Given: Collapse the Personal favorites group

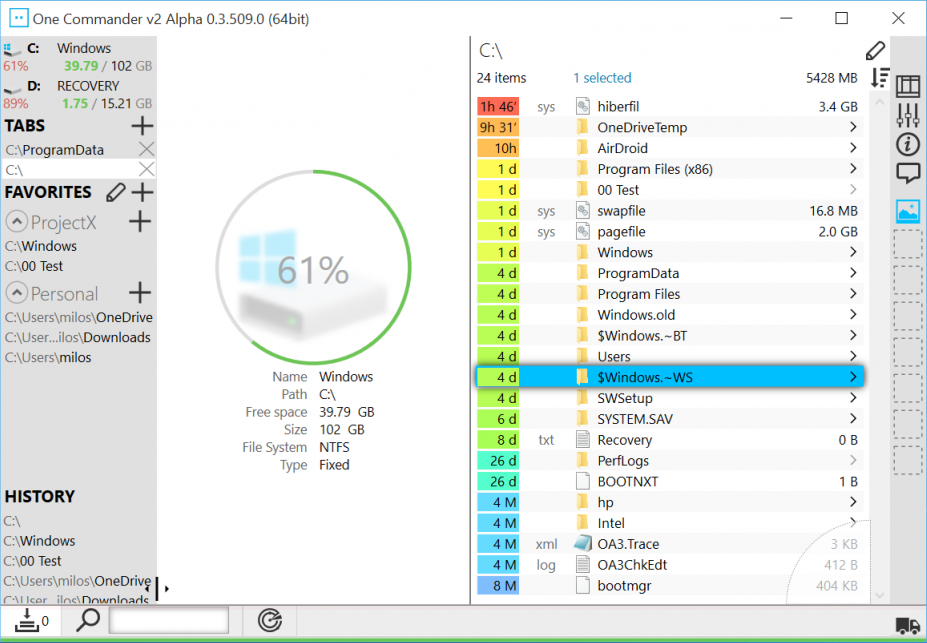Looking at the screenshot, I should pos(17,293).
